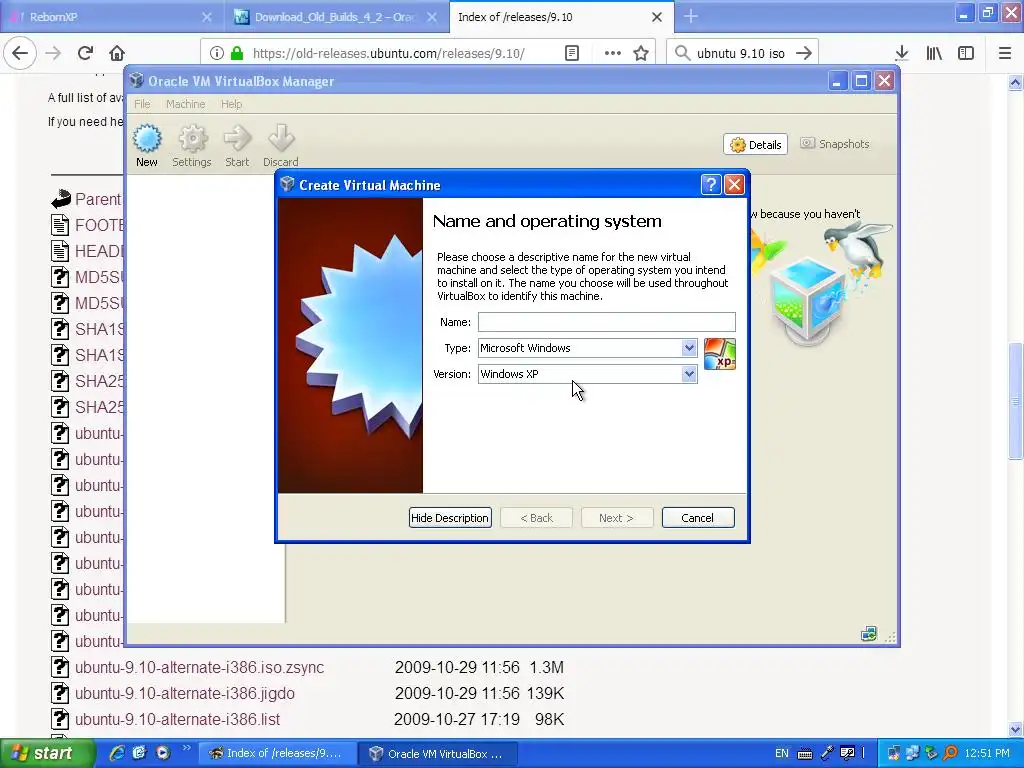
Task: Select the Details view button
Action: click(756, 144)
